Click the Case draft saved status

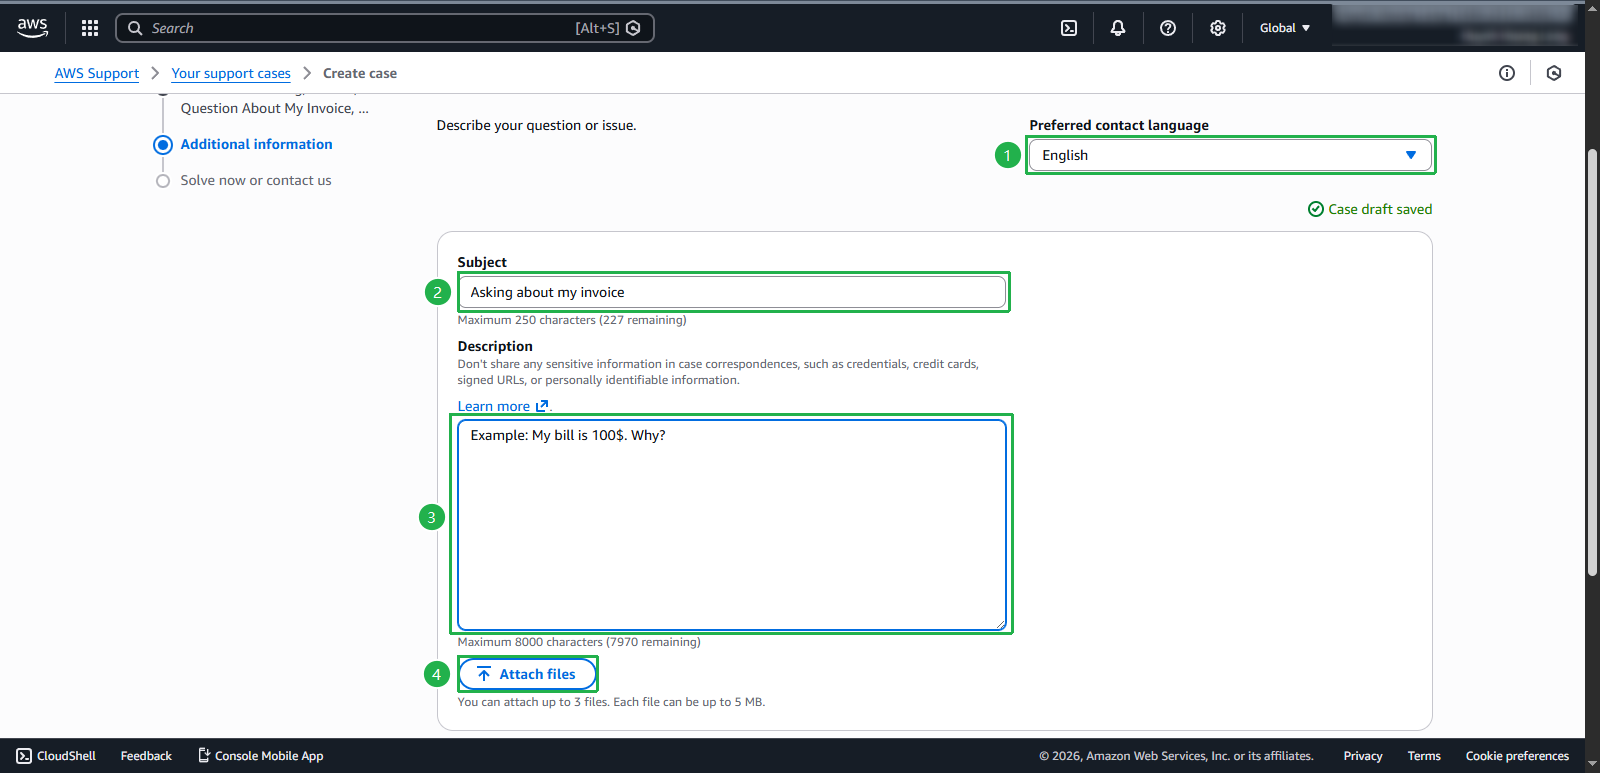1370,209
